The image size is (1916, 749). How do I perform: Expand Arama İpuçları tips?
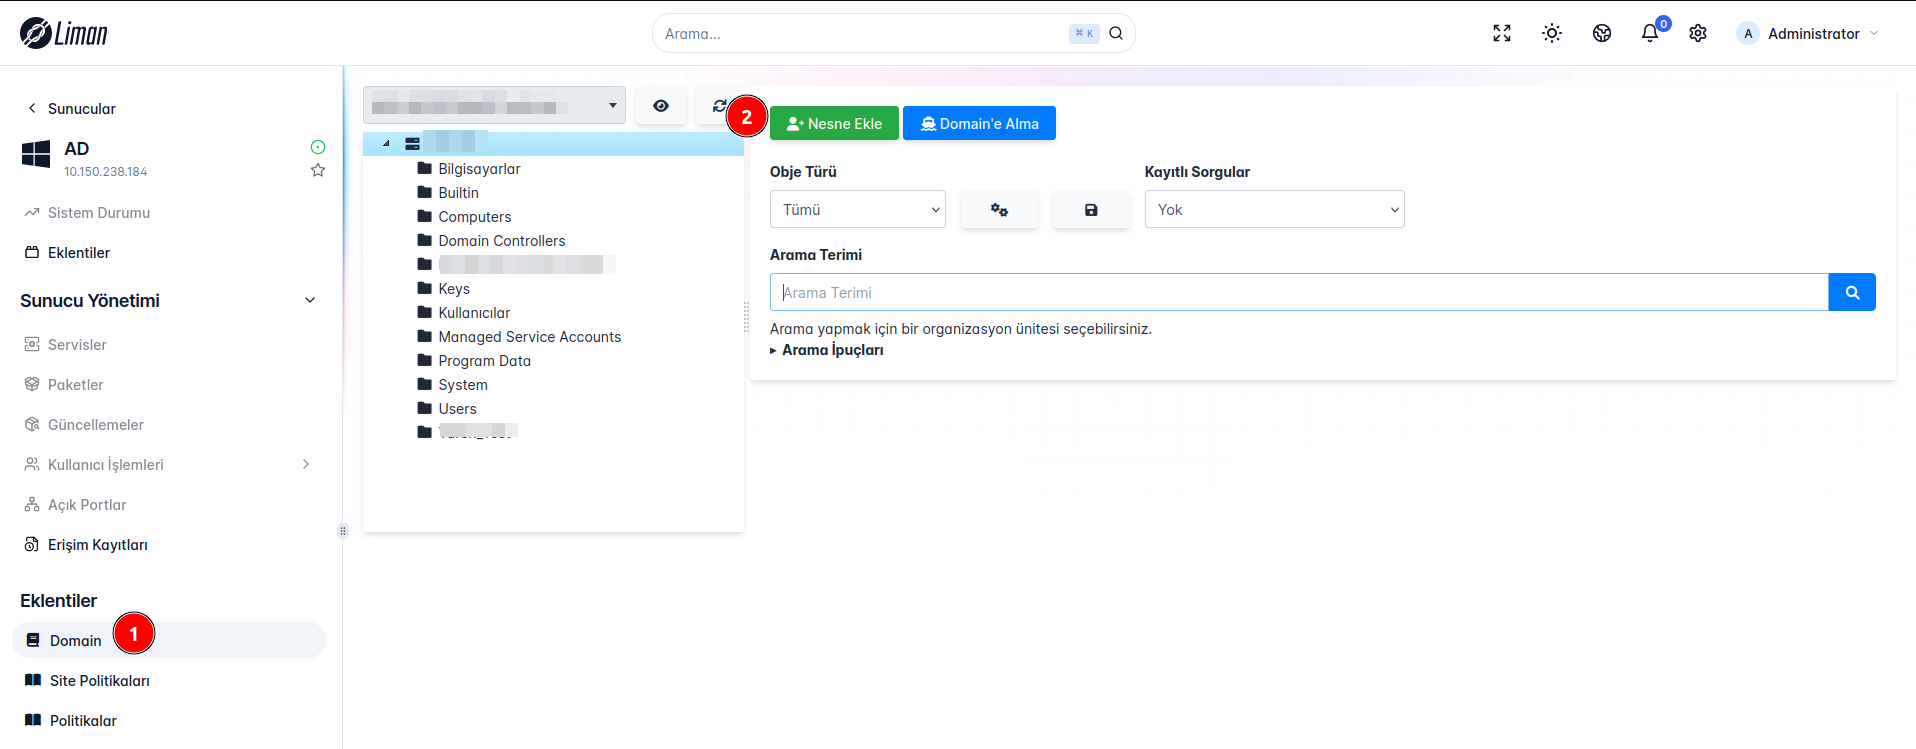point(827,350)
